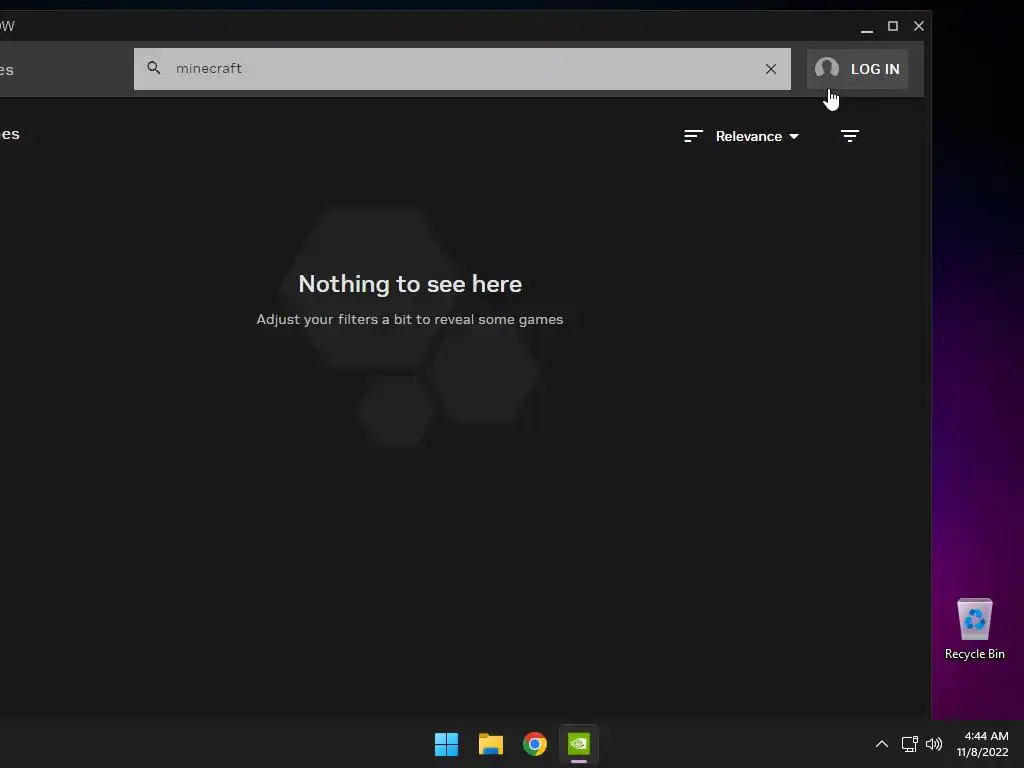The image size is (1024, 768).
Task: Open the Windows Start menu
Action: (447, 744)
